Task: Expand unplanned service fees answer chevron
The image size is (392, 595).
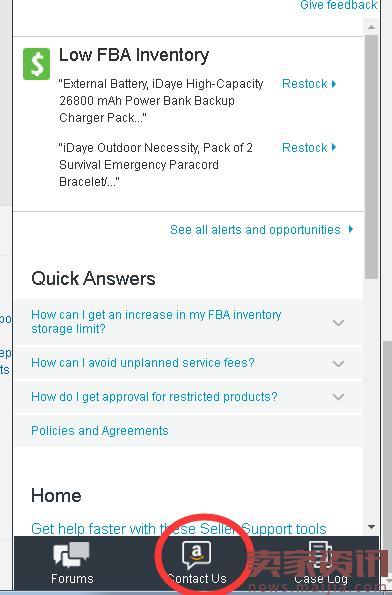Action: (338, 364)
